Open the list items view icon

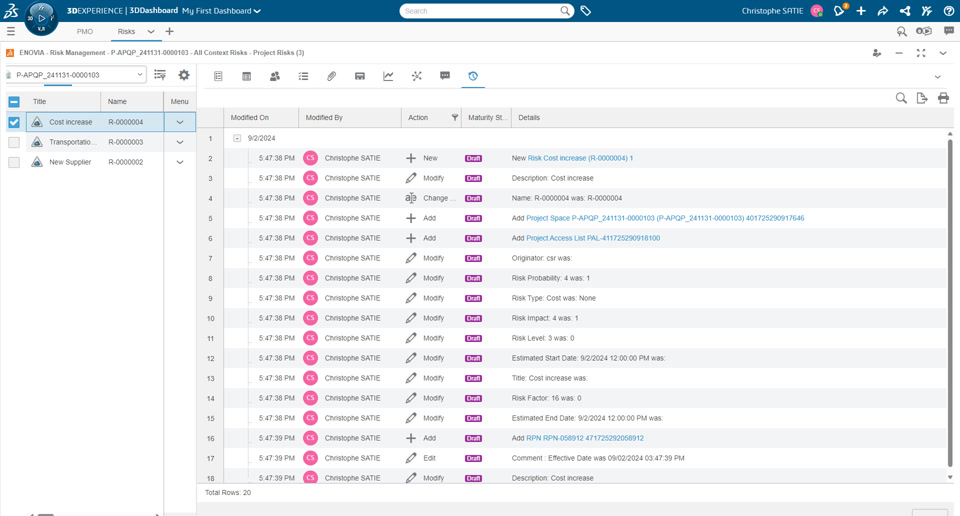pos(303,76)
